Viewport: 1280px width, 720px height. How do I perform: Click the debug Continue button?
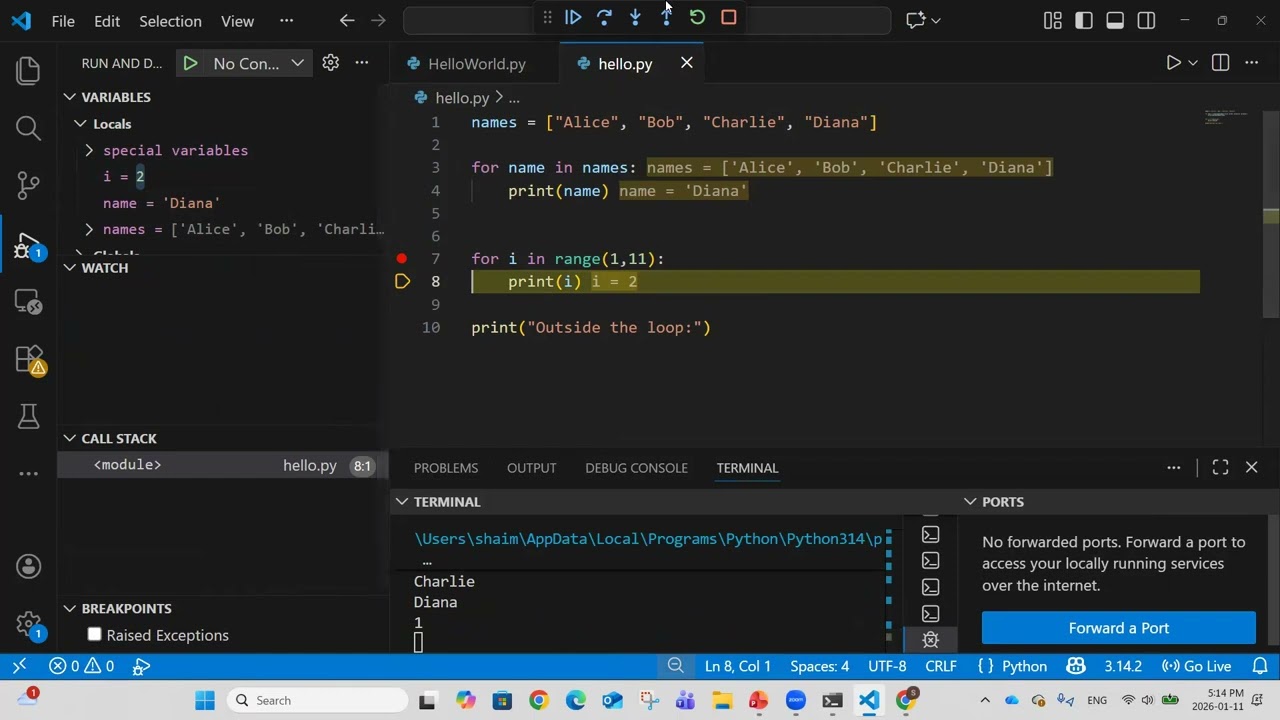pos(573,17)
